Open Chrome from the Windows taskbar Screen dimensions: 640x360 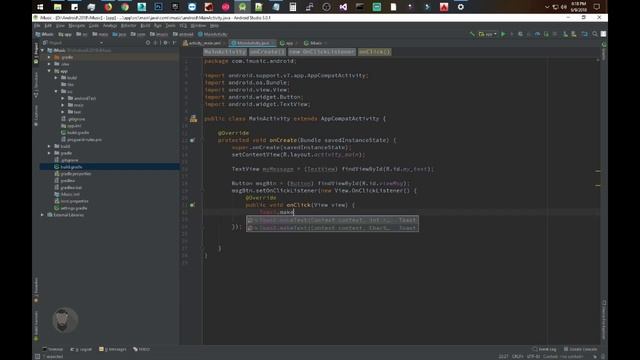coord(125,7)
